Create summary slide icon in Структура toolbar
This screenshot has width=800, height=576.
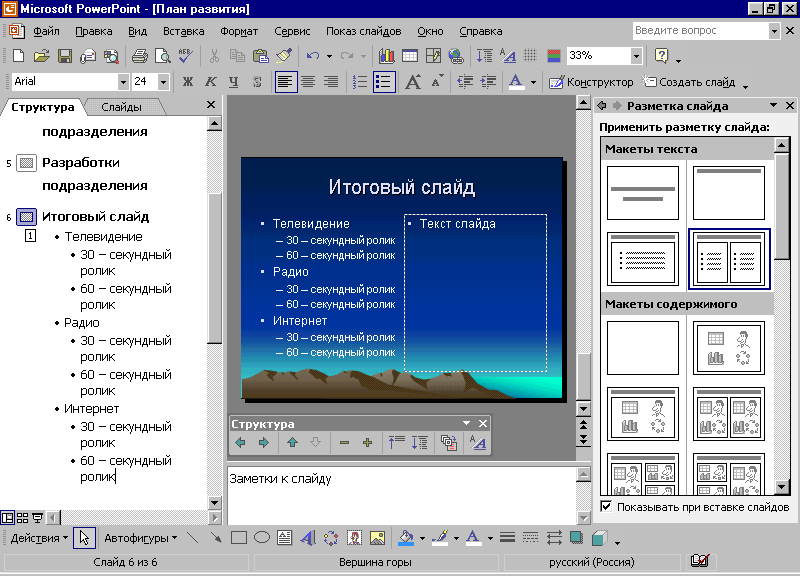(448, 443)
